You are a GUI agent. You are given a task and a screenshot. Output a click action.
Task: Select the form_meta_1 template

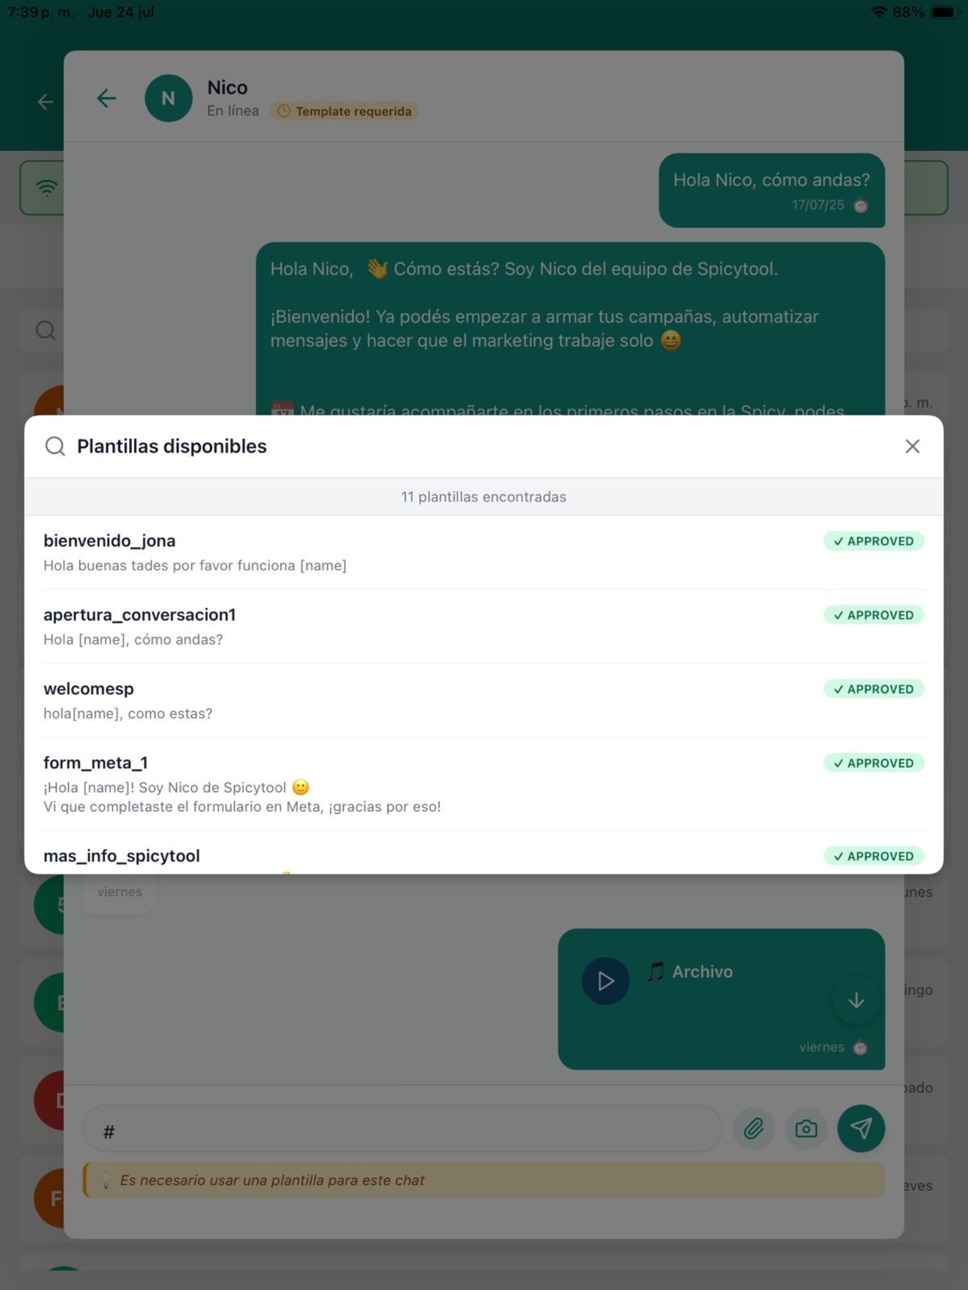tap(484, 784)
